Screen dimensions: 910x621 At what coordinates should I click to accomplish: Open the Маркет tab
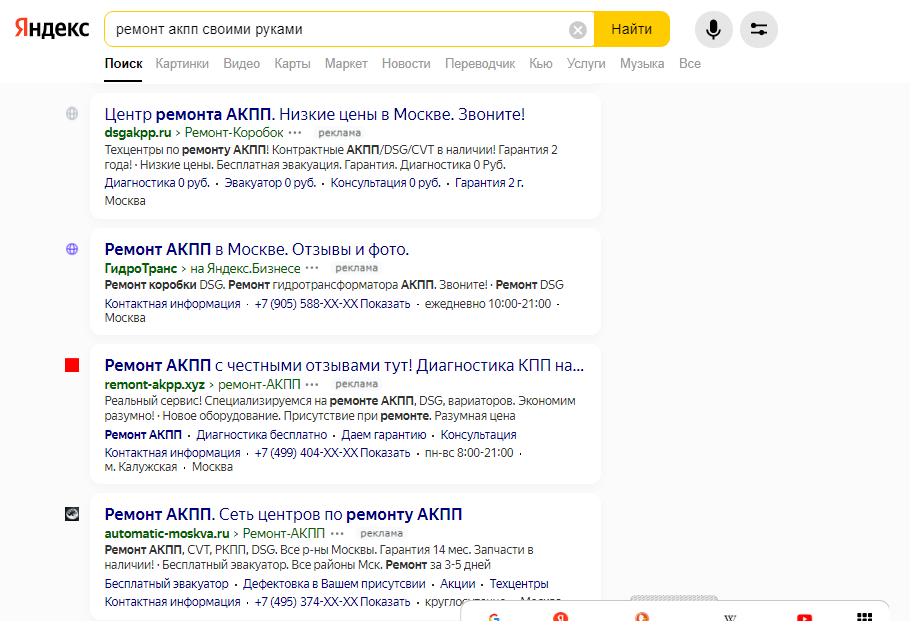pos(346,64)
